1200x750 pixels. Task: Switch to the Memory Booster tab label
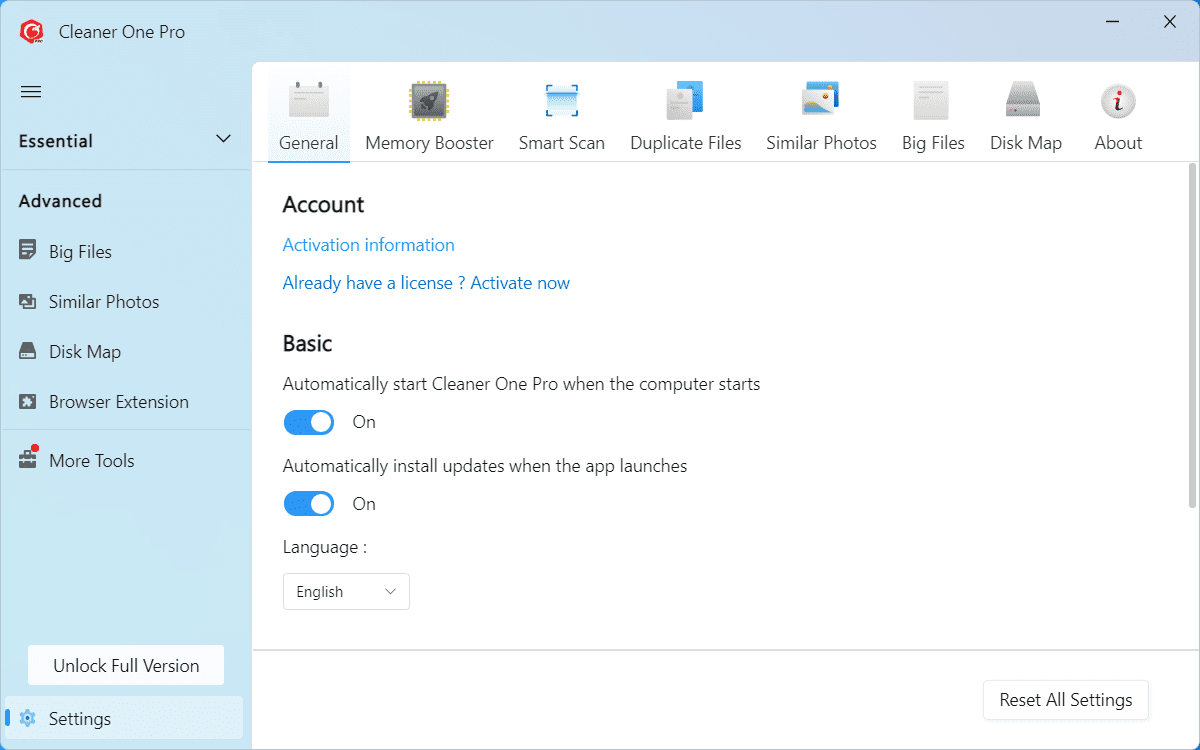[429, 143]
